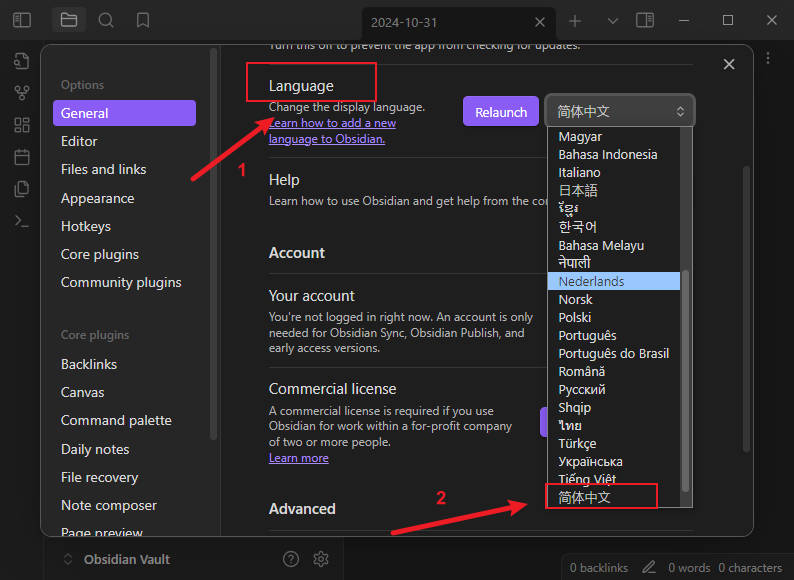Toggle the left sidebar icon
The width and height of the screenshot is (794, 580).
(22, 20)
